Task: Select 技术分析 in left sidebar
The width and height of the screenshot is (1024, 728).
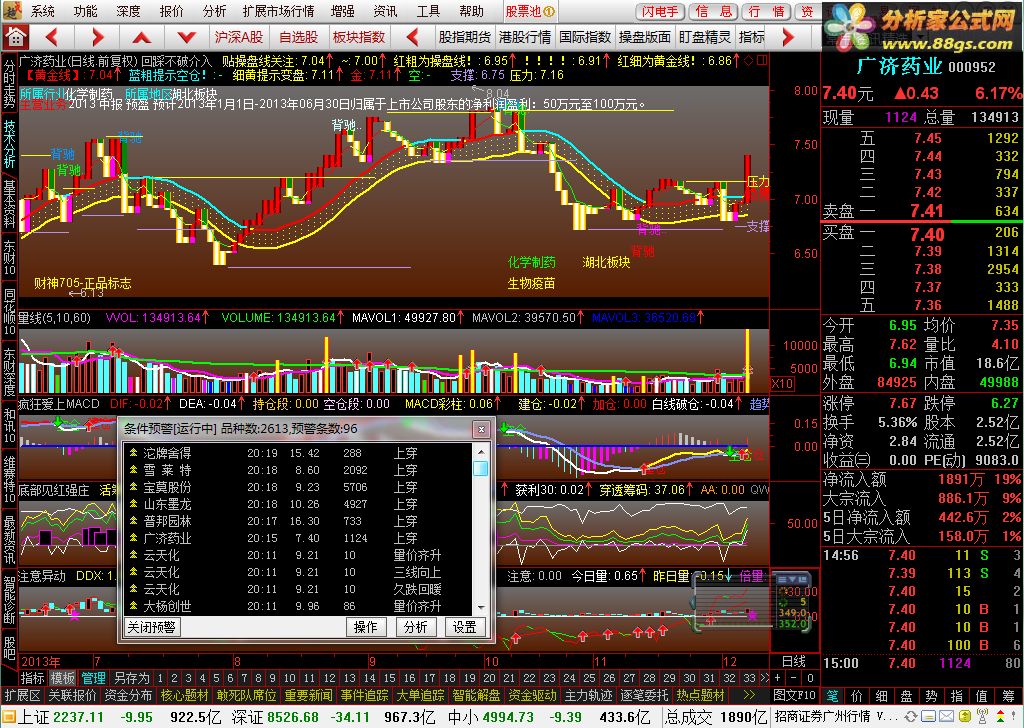Action: [9, 144]
